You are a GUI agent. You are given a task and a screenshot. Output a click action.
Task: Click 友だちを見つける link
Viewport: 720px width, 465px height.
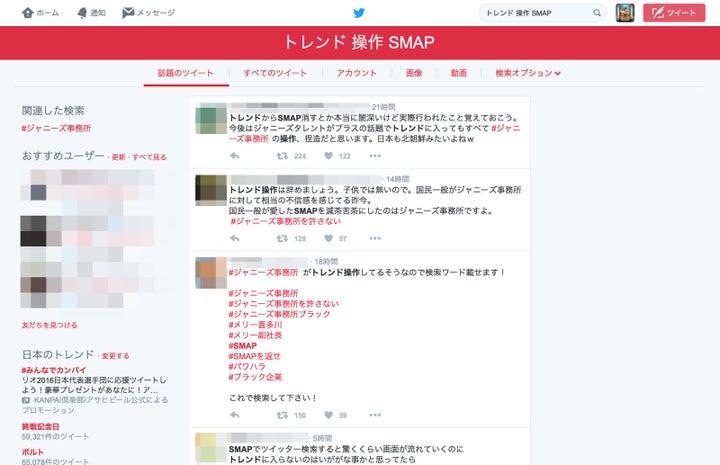49,325
